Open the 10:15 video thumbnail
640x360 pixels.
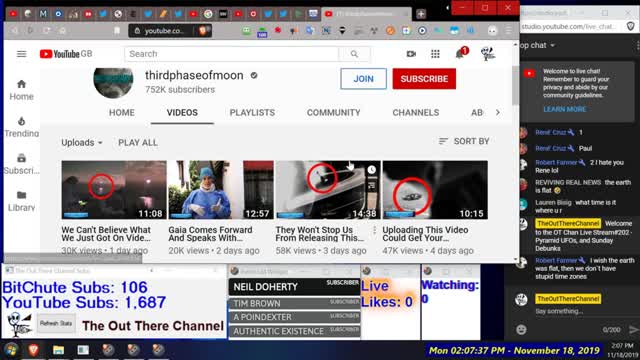coord(435,190)
